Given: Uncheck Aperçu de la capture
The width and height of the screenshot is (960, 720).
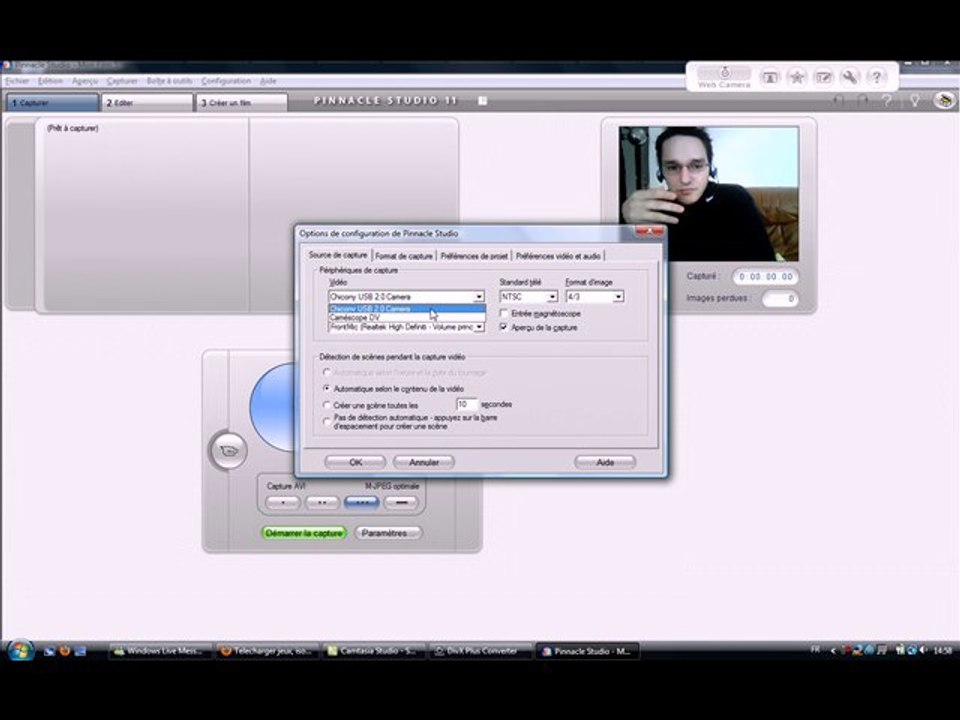Looking at the screenshot, I should pos(504,328).
